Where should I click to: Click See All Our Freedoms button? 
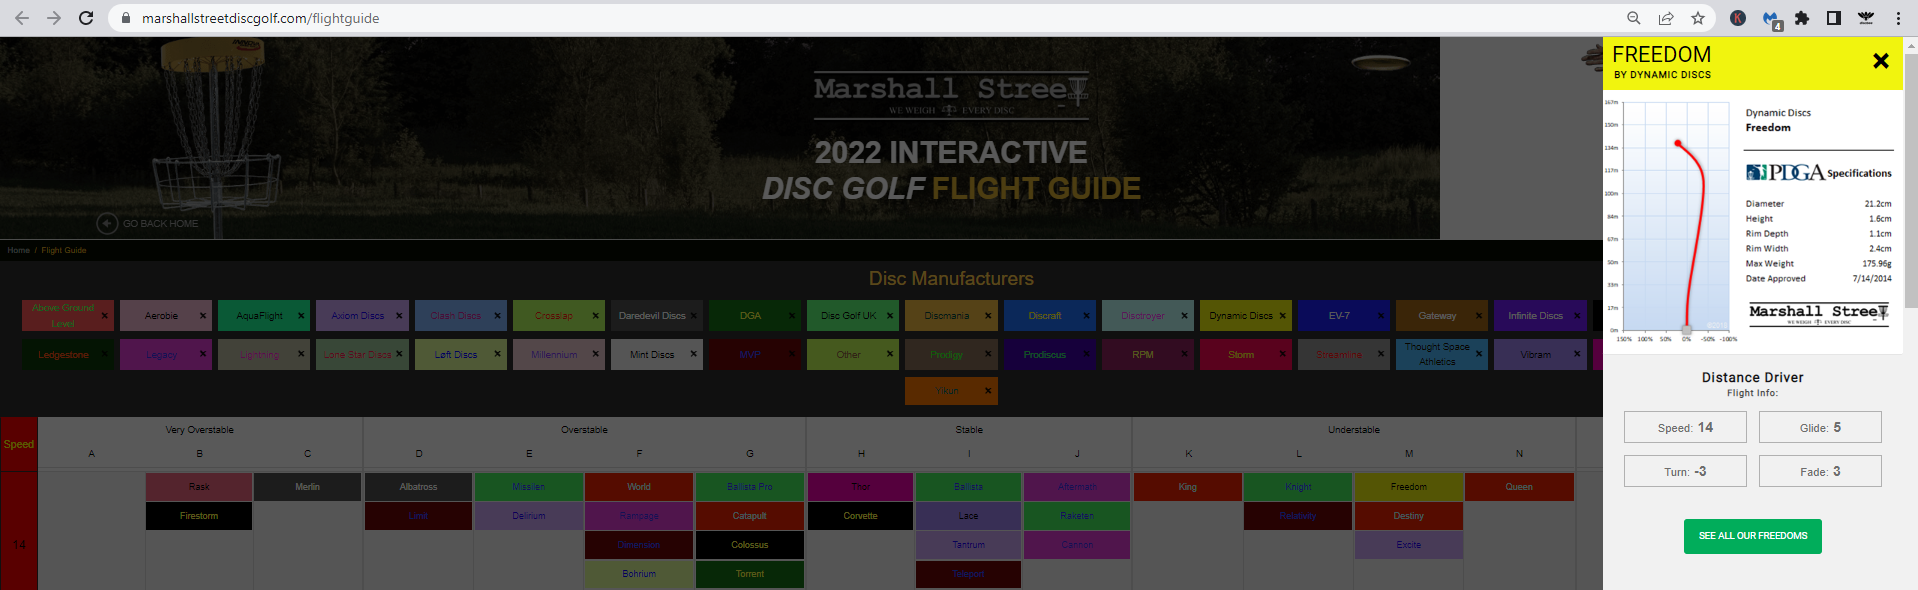(x=1752, y=536)
